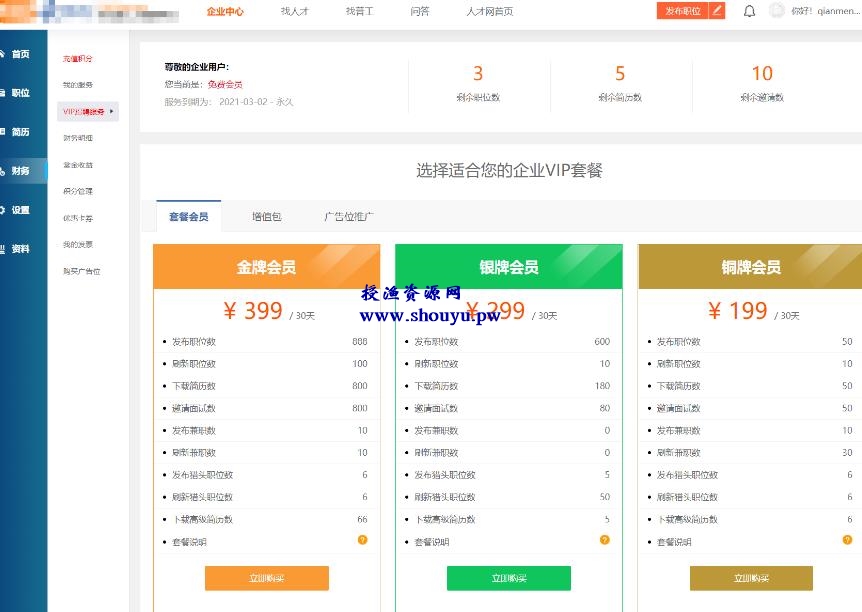This screenshot has height=612, width=862.
Task: Click the 选择适合您的企业VIP套餐 heading
Action: pyautogui.click(x=509, y=170)
